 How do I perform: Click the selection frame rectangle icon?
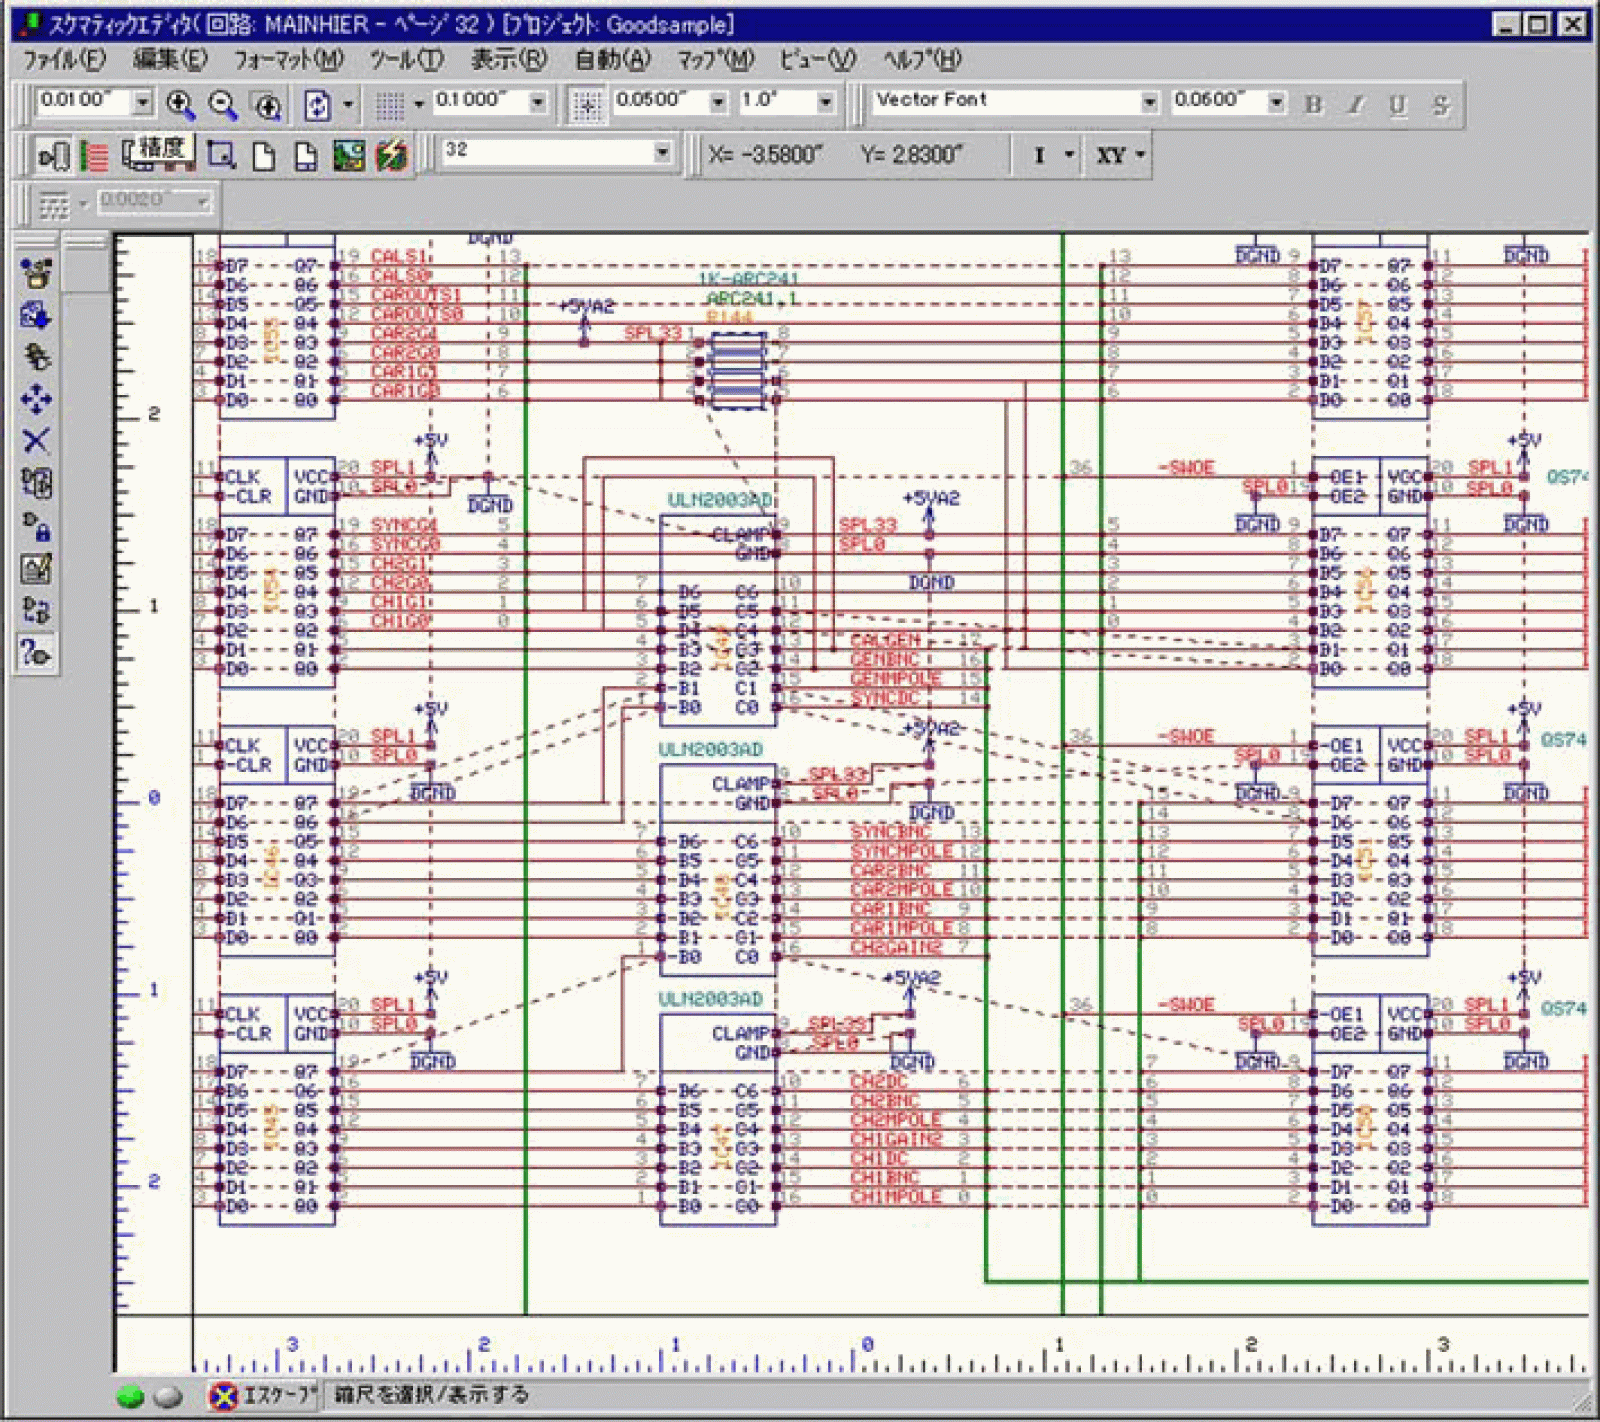click(221, 155)
